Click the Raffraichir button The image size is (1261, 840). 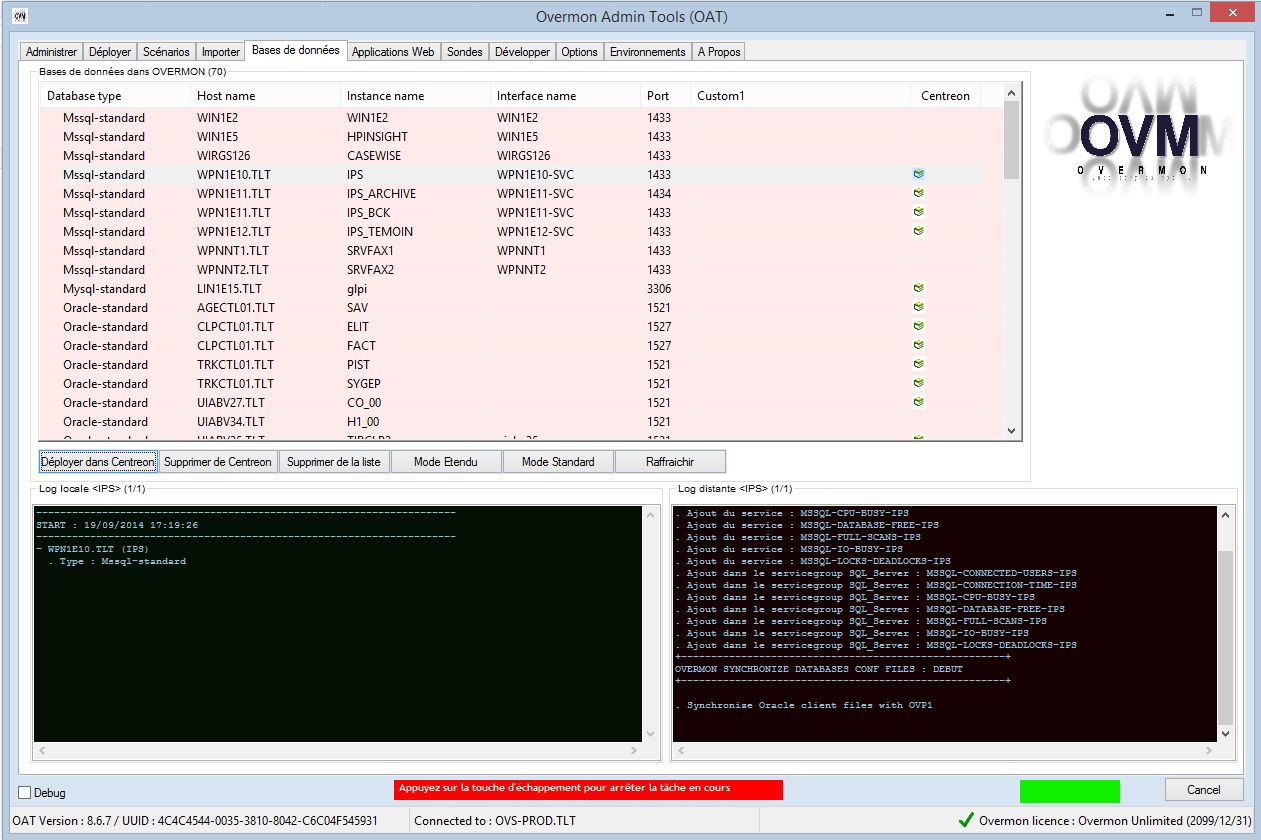coord(670,462)
